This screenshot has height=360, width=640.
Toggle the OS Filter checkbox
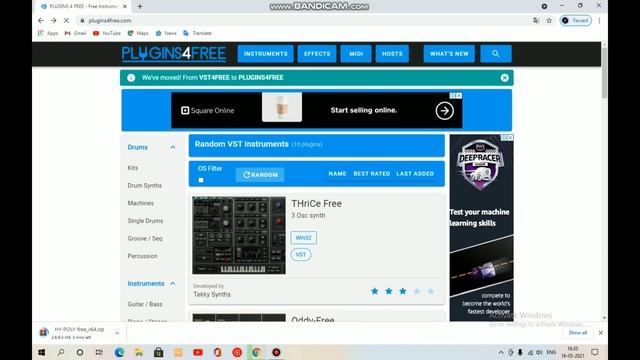[201, 180]
